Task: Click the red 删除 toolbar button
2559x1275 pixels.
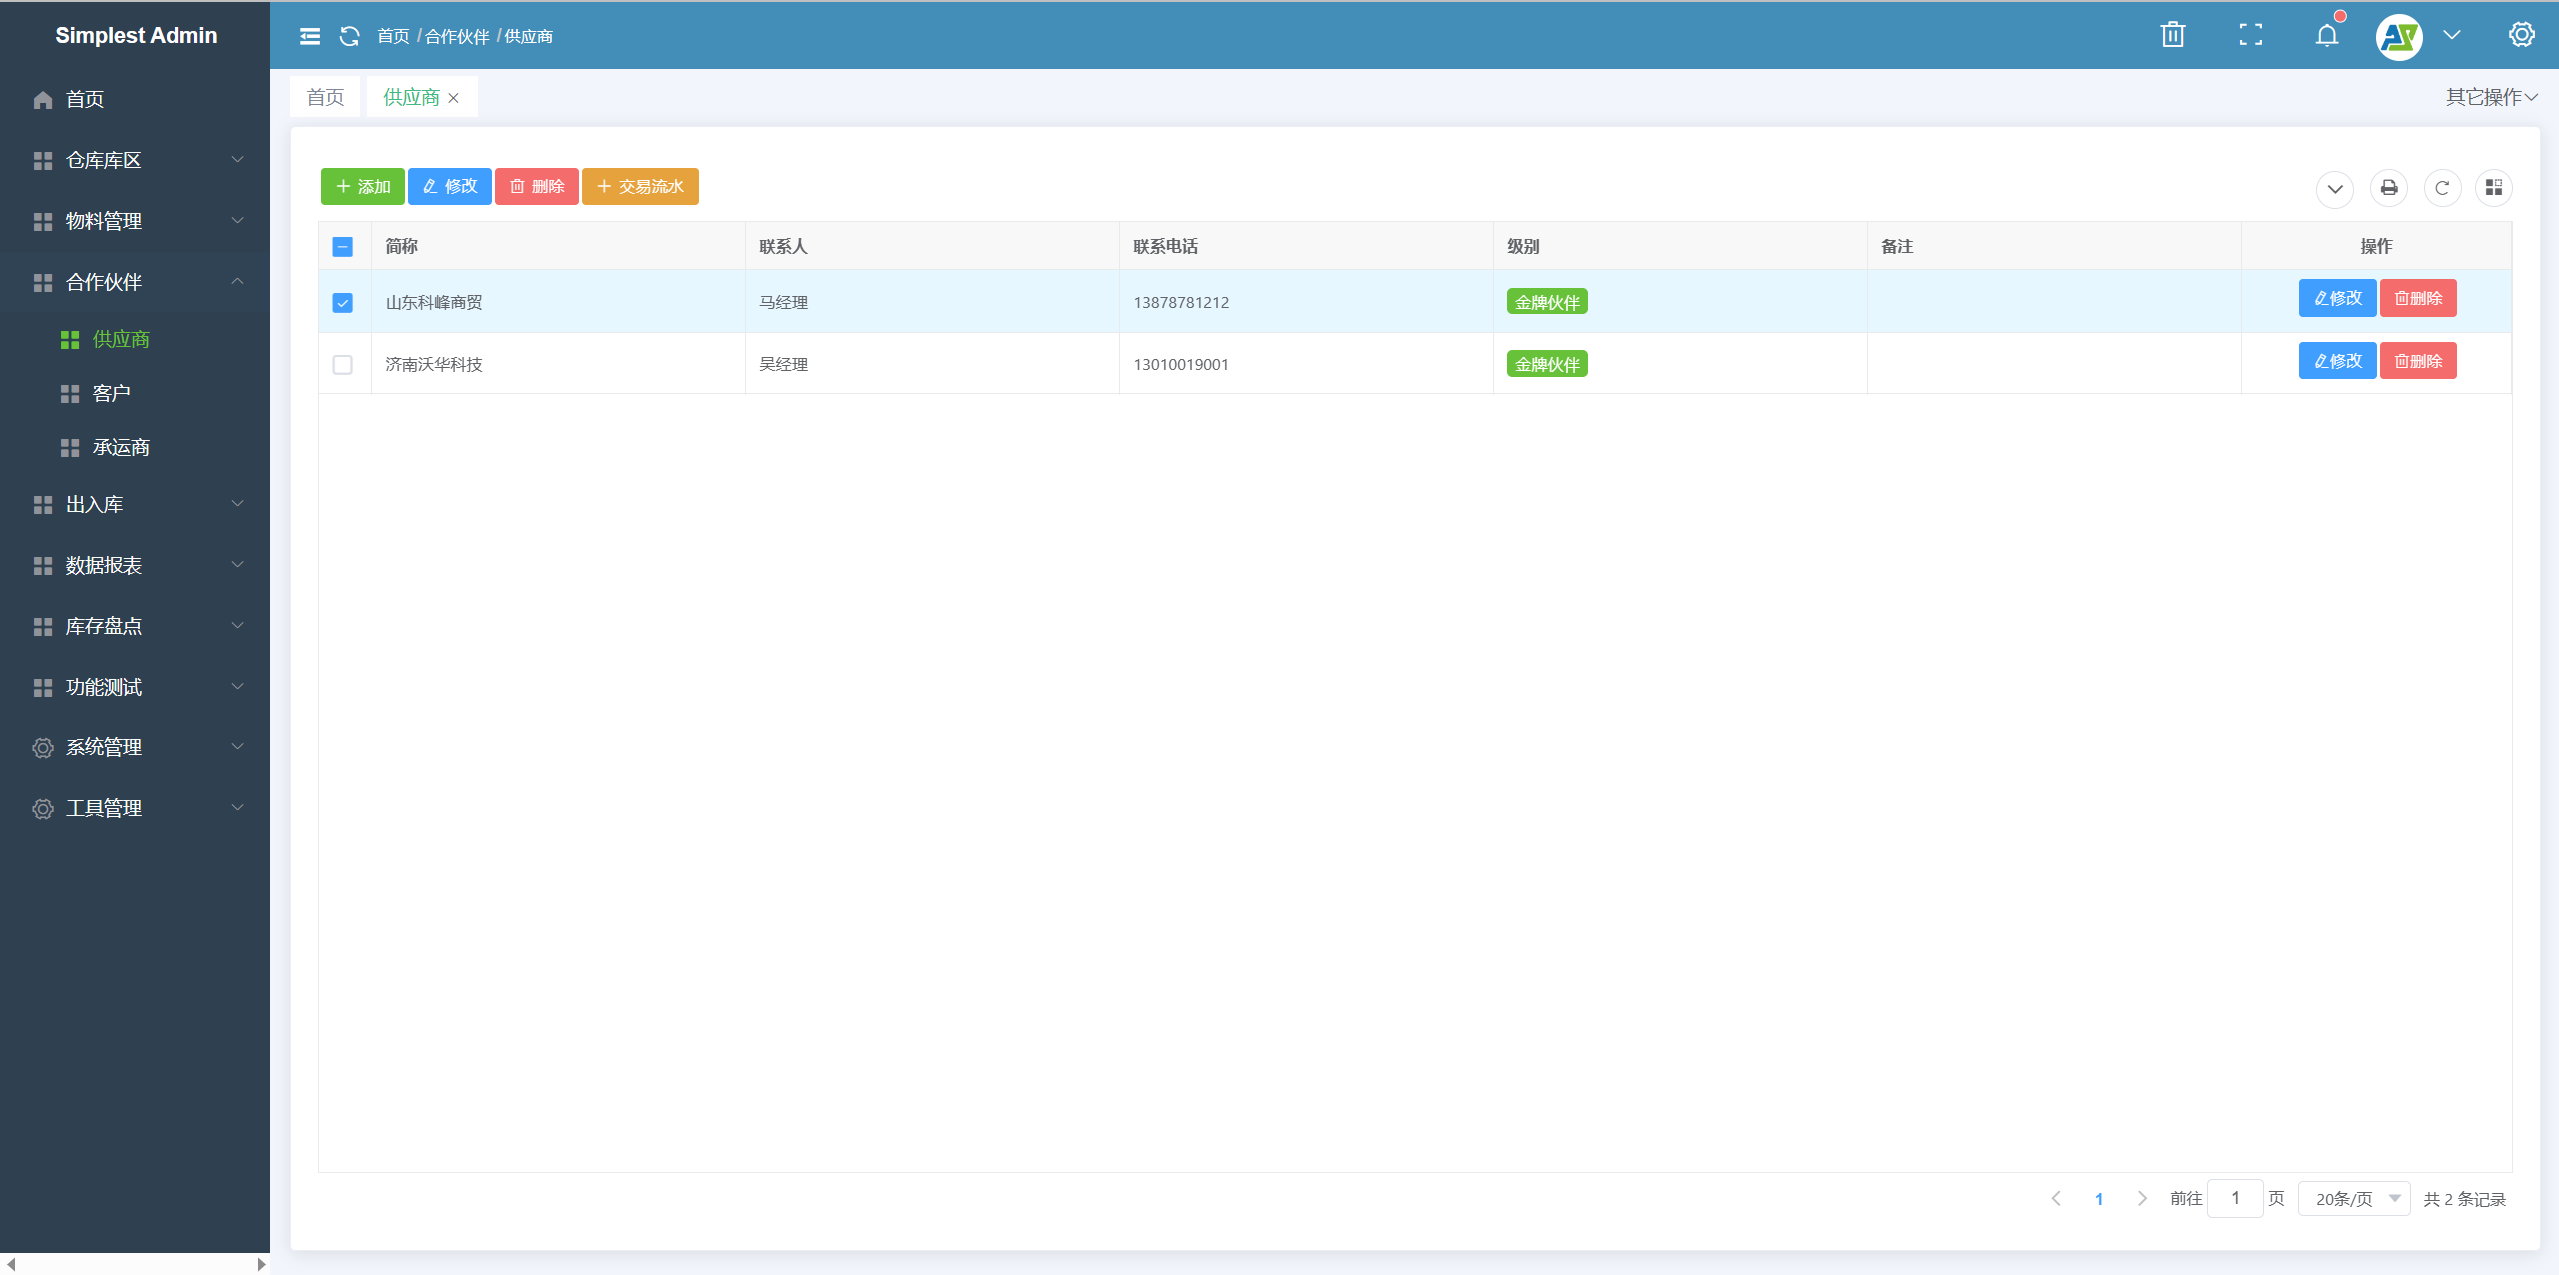Action: (536, 187)
